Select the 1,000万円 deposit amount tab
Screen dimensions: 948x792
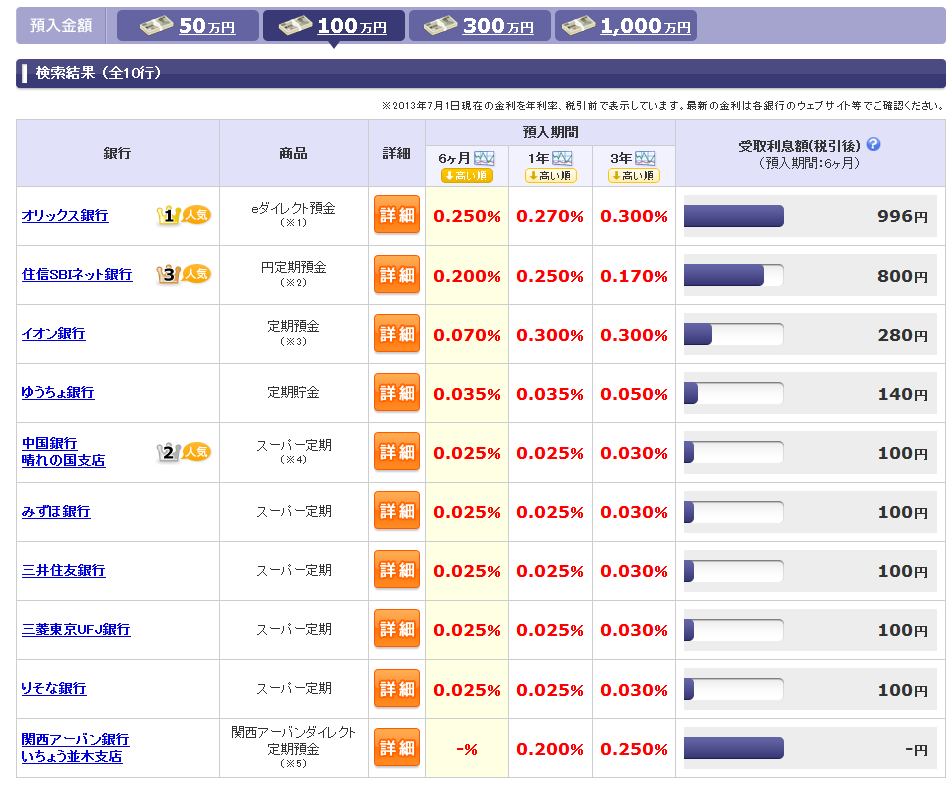coord(626,25)
